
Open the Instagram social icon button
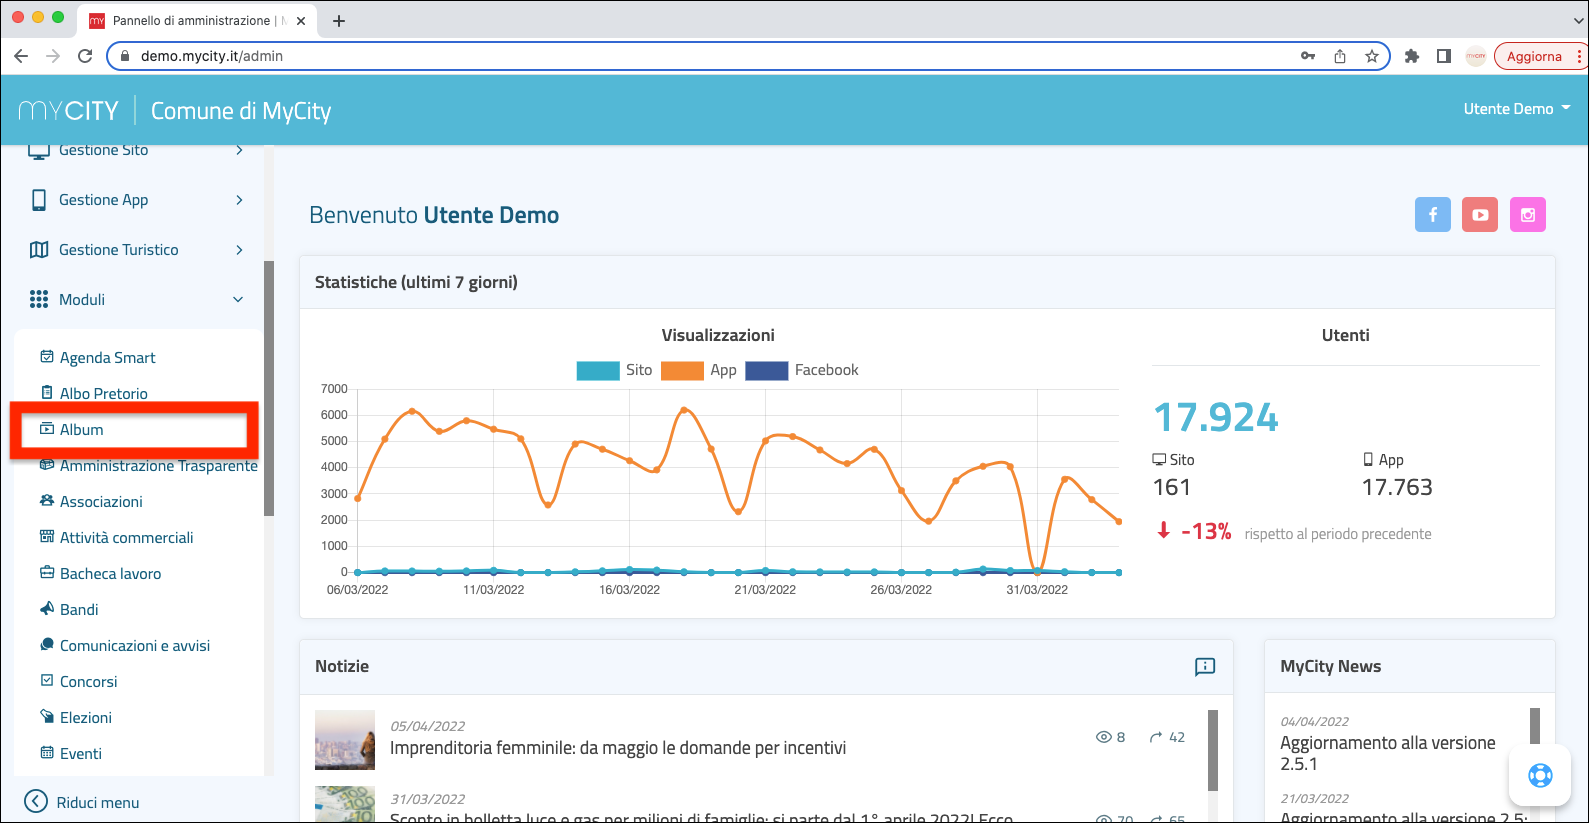coord(1527,214)
